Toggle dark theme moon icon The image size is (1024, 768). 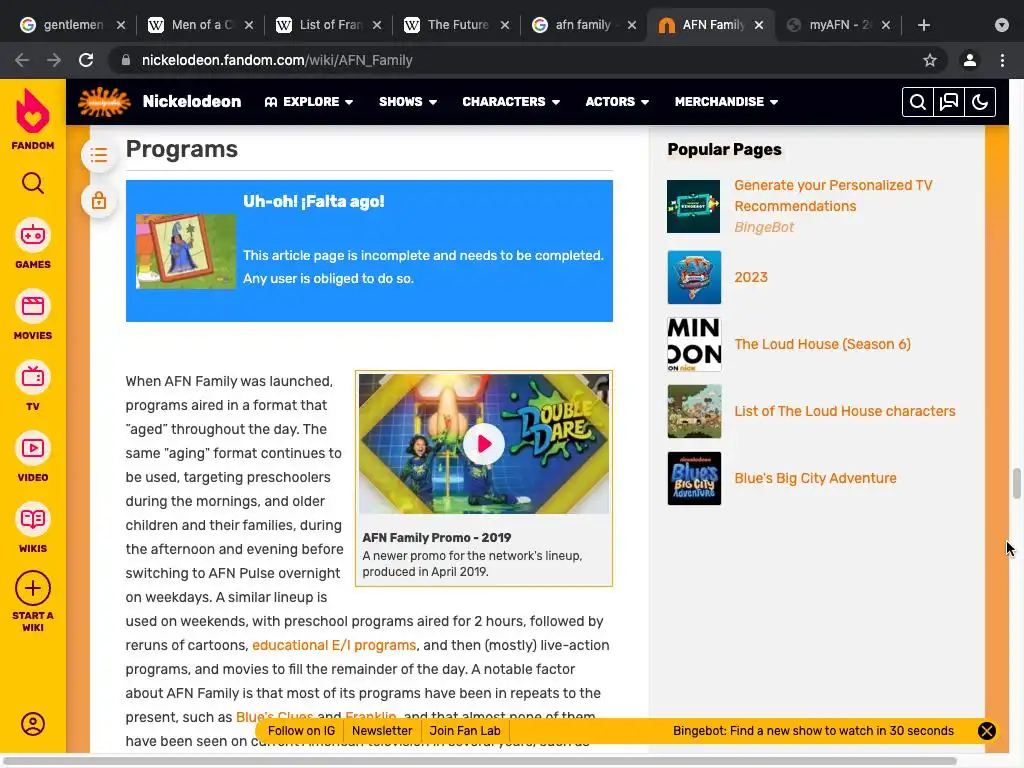pyautogui.click(x=980, y=102)
